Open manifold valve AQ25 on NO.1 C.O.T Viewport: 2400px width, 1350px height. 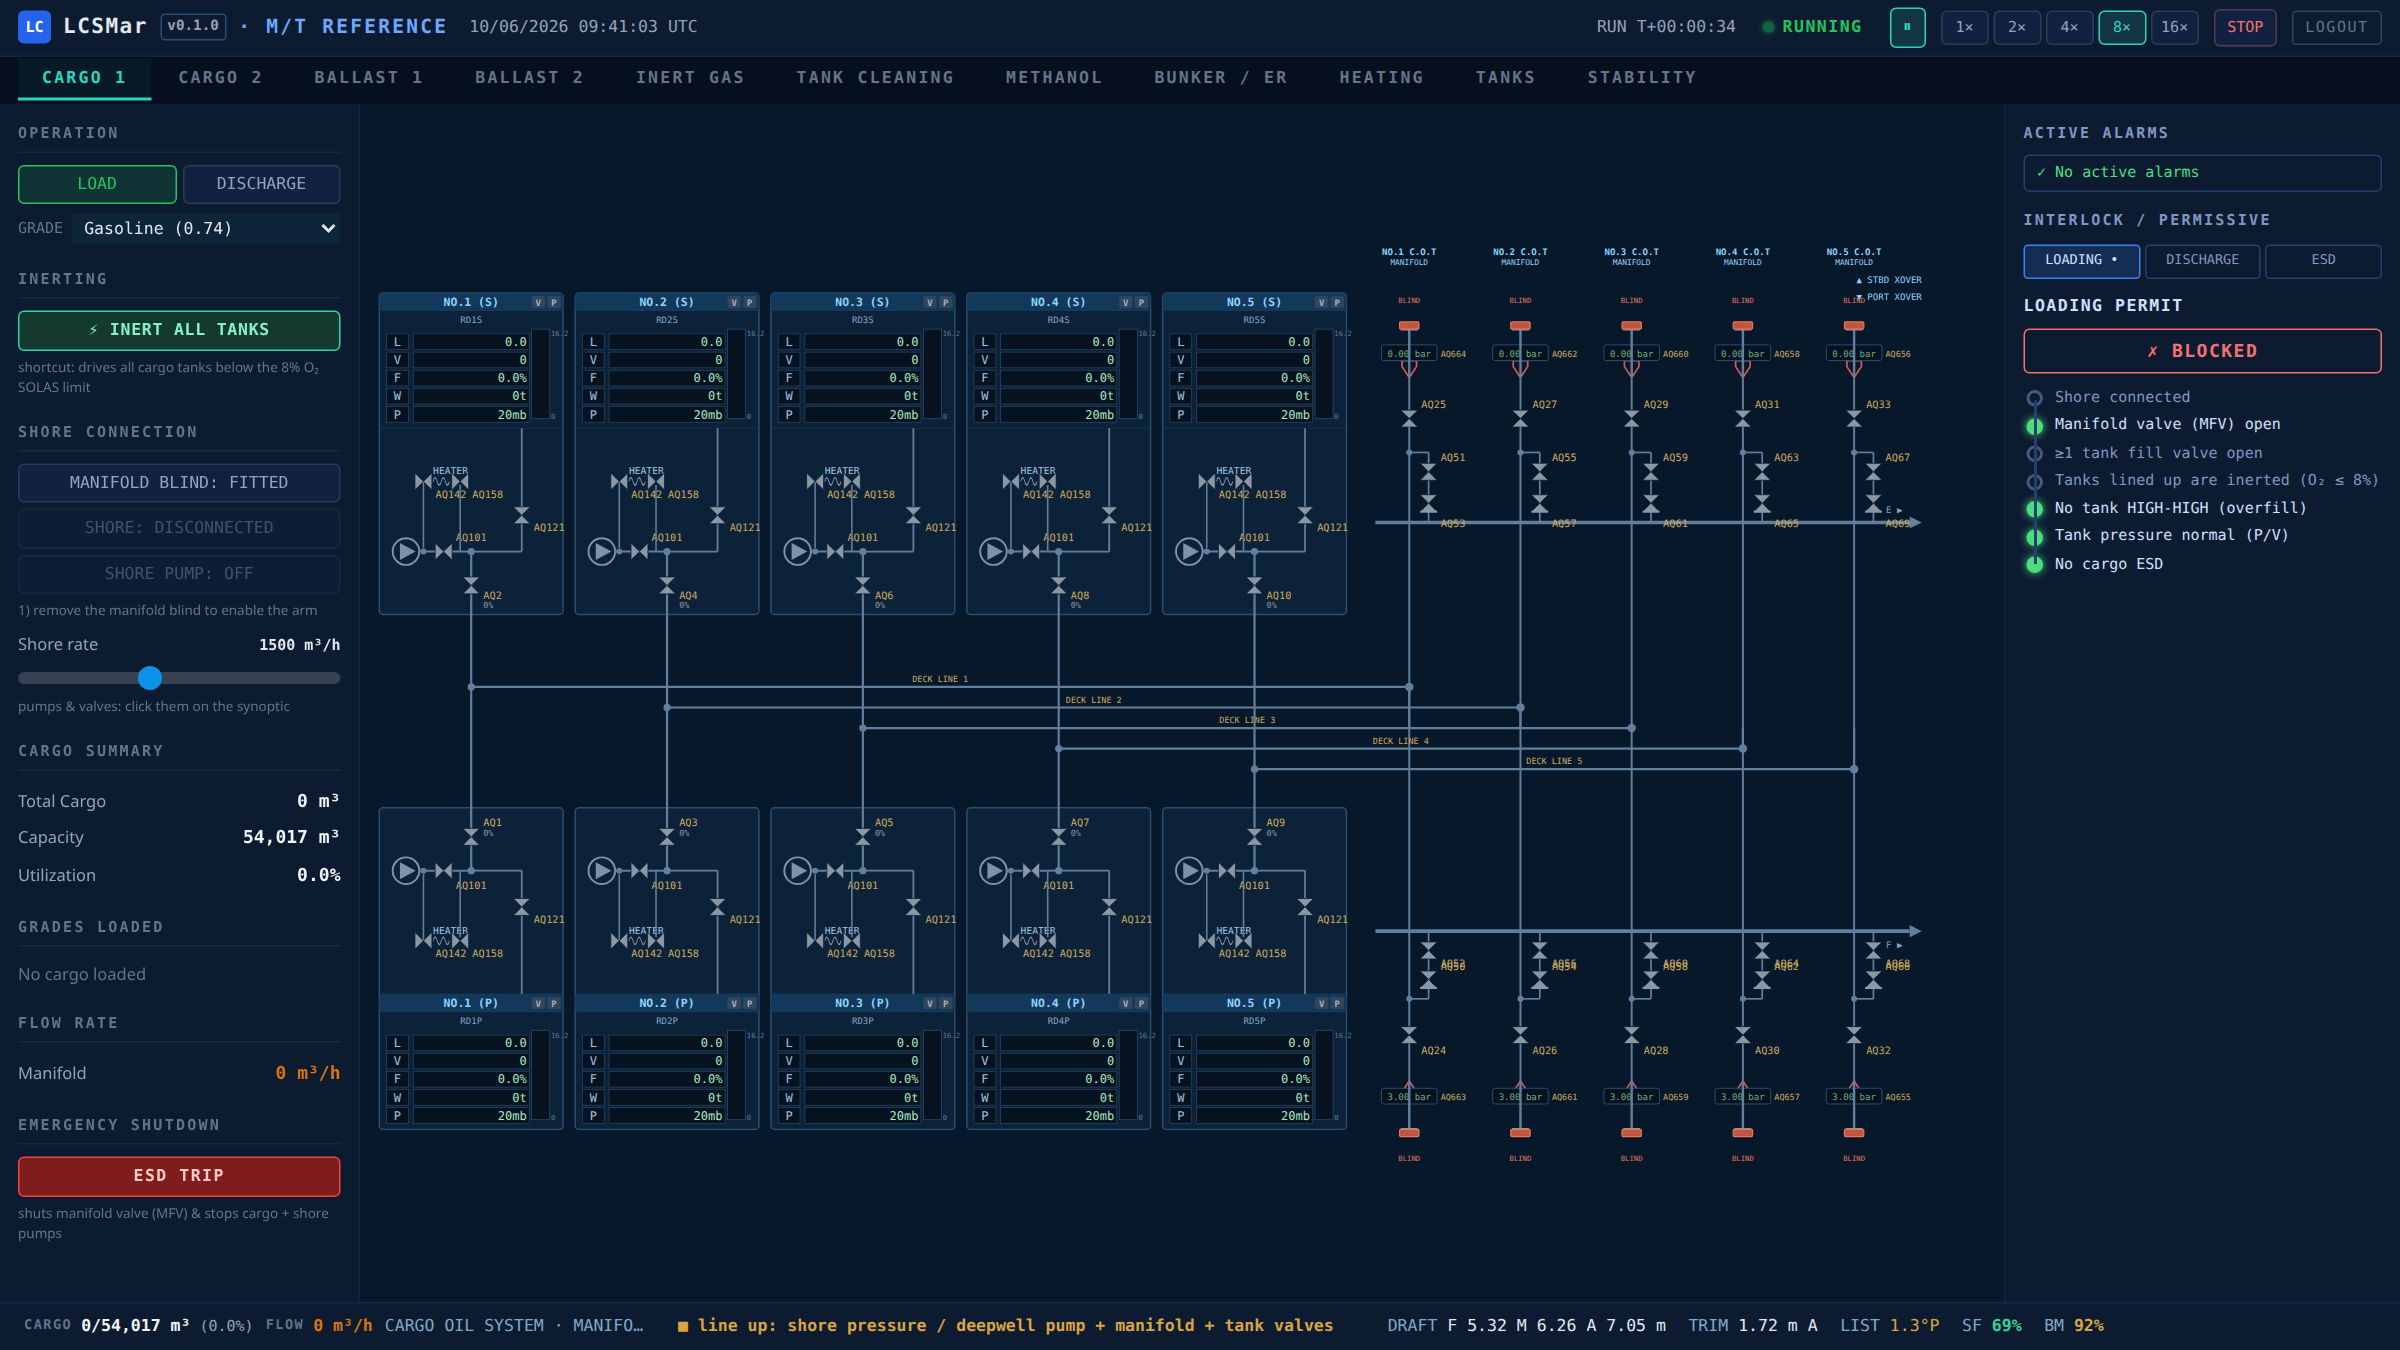(1409, 418)
